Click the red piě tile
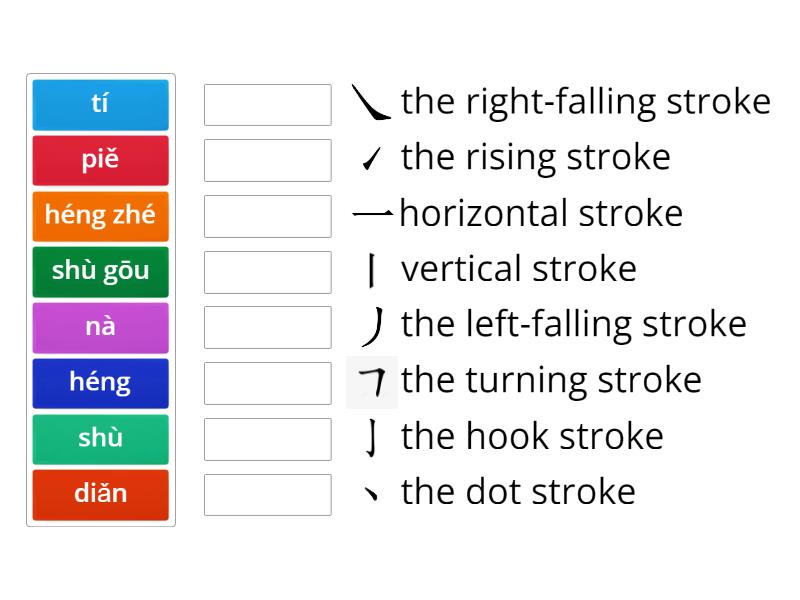Screen dimensions: 800x600 pyautogui.click(x=100, y=160)
